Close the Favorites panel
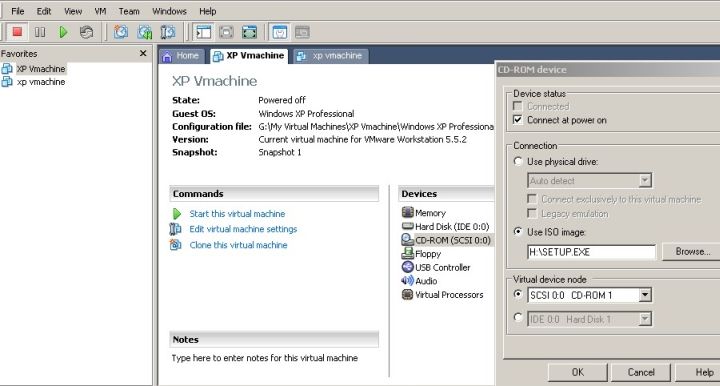This screenshot has width=720, height=386. 143,53
